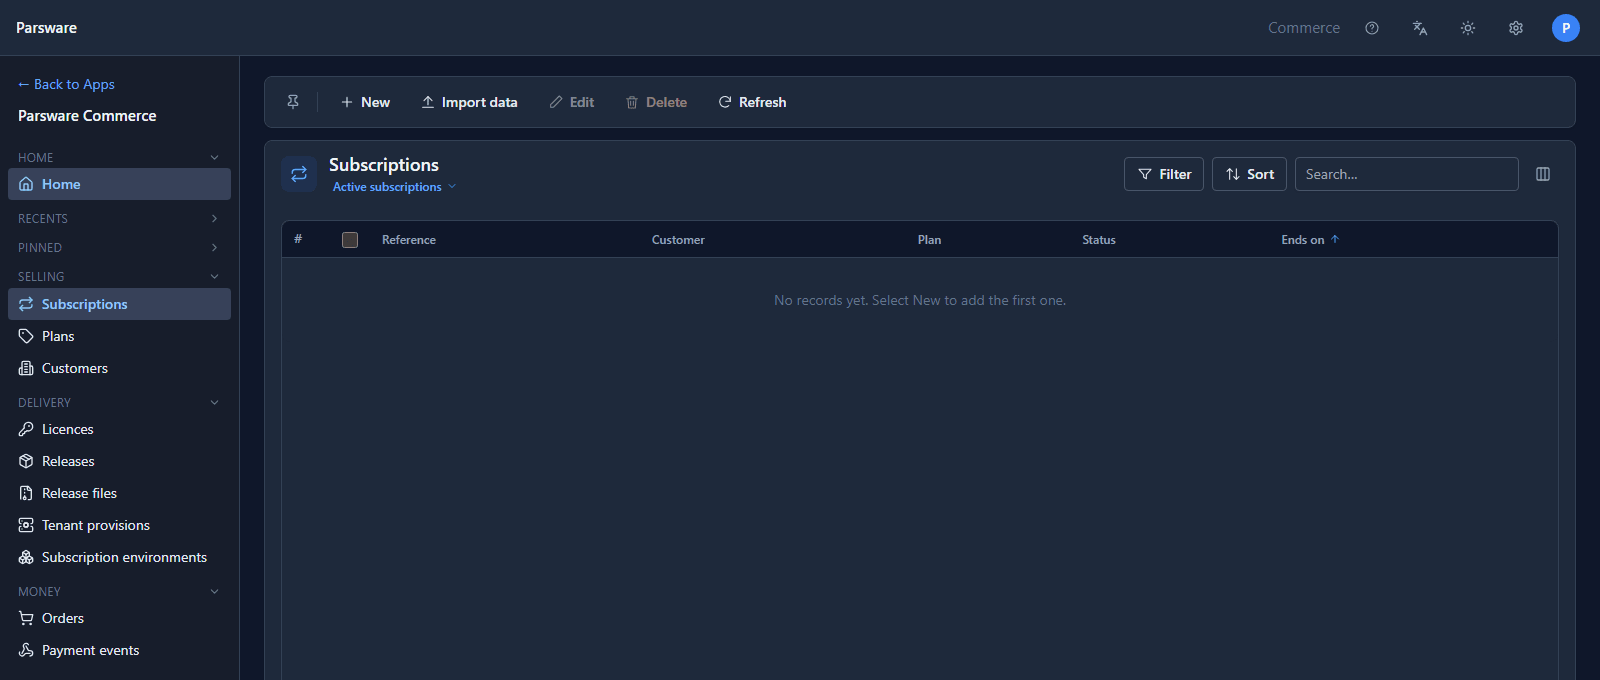The width and height of the screenshot is (1600, 680).
Task: Sort by Status column header
Action: (x=1099, y=240)
